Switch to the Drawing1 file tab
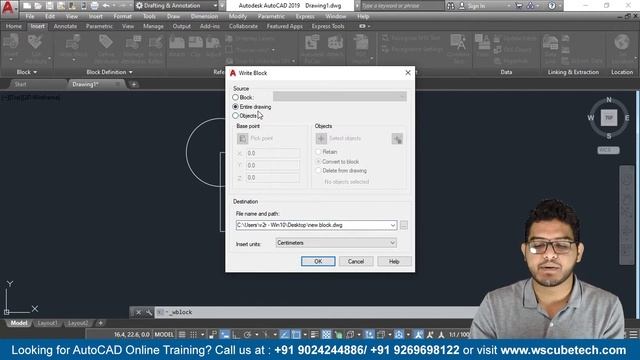Image resolution: width=640 pixels, height=360 pixels. point(85,84)
